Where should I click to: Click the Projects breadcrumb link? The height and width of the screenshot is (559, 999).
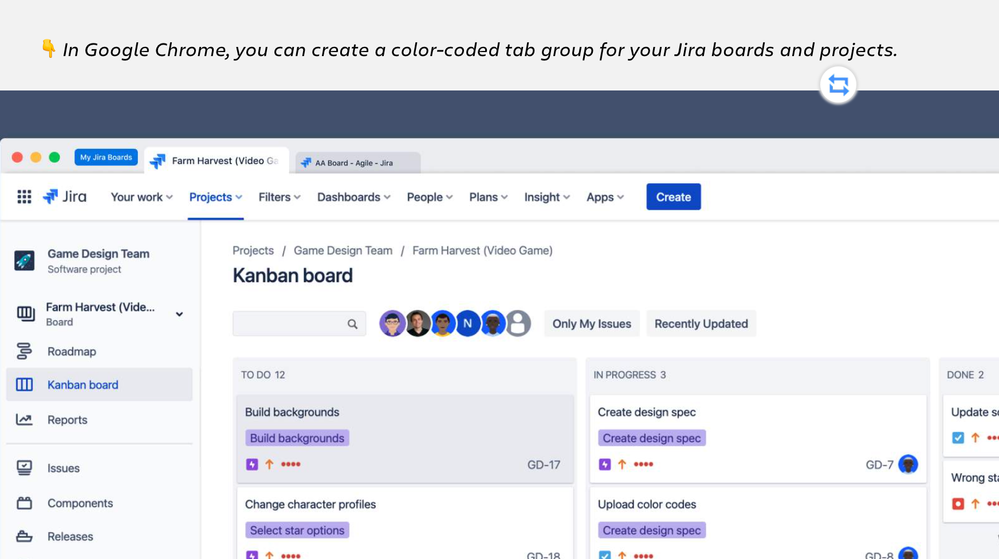(253, 250)
